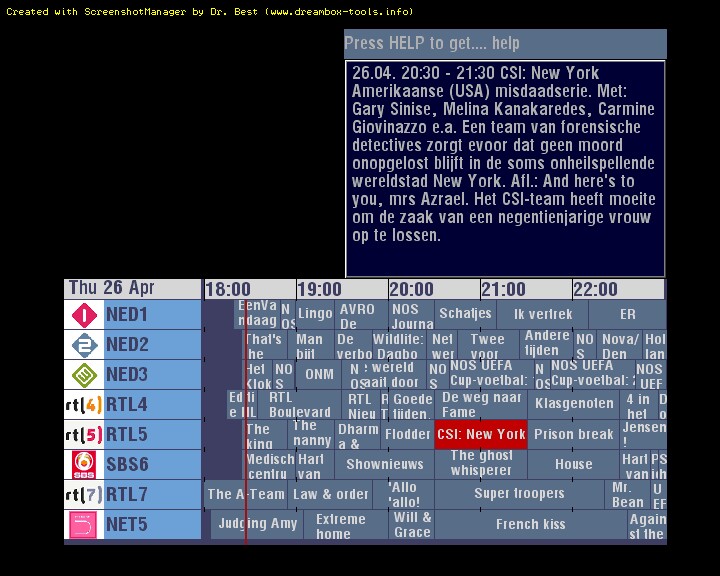The image size is (720, 576).
Task: Select Law & order on RTL7
Action: (x=331, y=494)
